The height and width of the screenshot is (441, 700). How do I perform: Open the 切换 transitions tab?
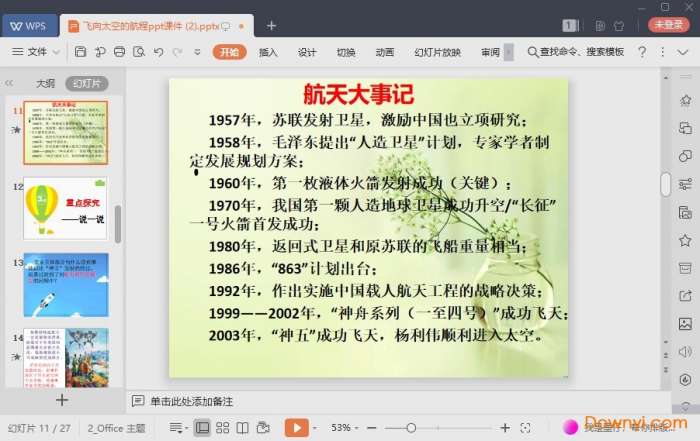(346, 52)
